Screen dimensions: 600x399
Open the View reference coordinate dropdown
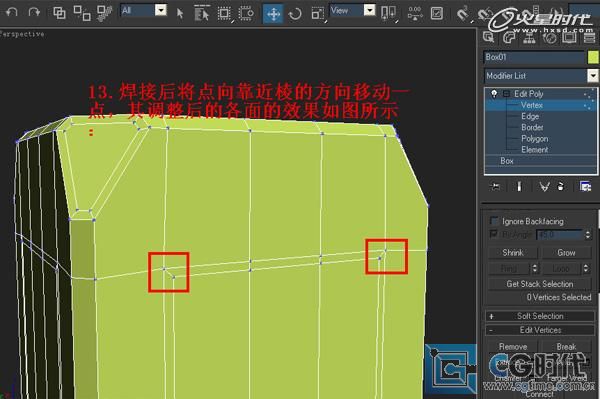(369, 10)
